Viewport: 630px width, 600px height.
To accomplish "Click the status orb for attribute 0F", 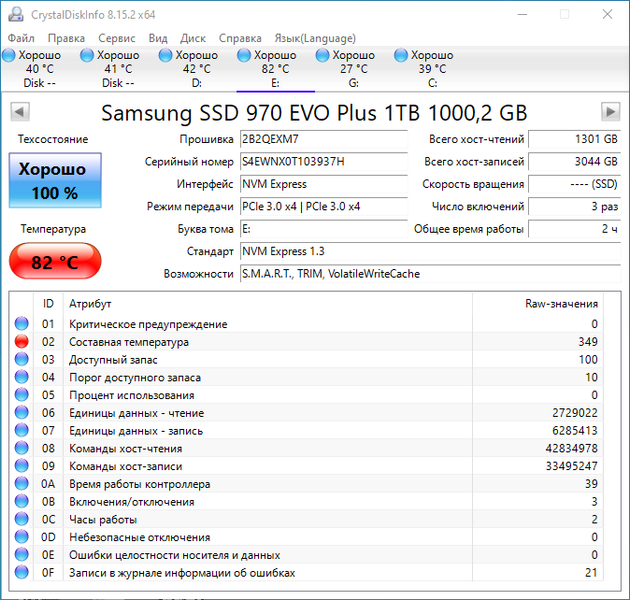I will tap(22, 572).
